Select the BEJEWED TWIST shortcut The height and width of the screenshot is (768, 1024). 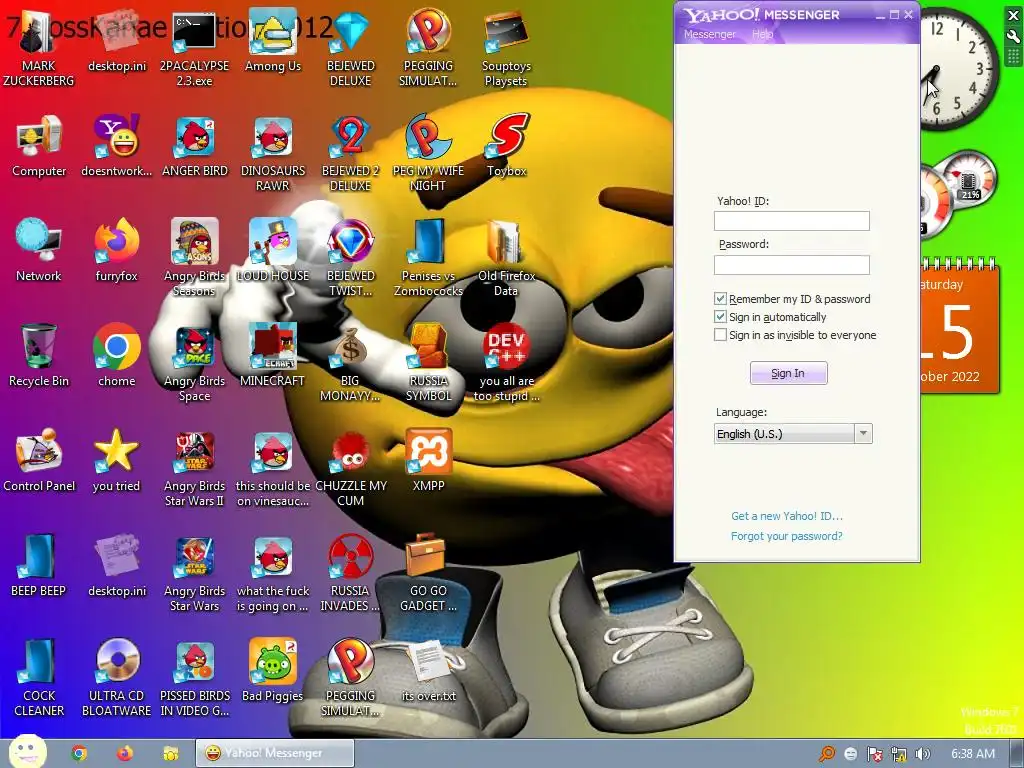pyautogui.click(x=351, y=257)
